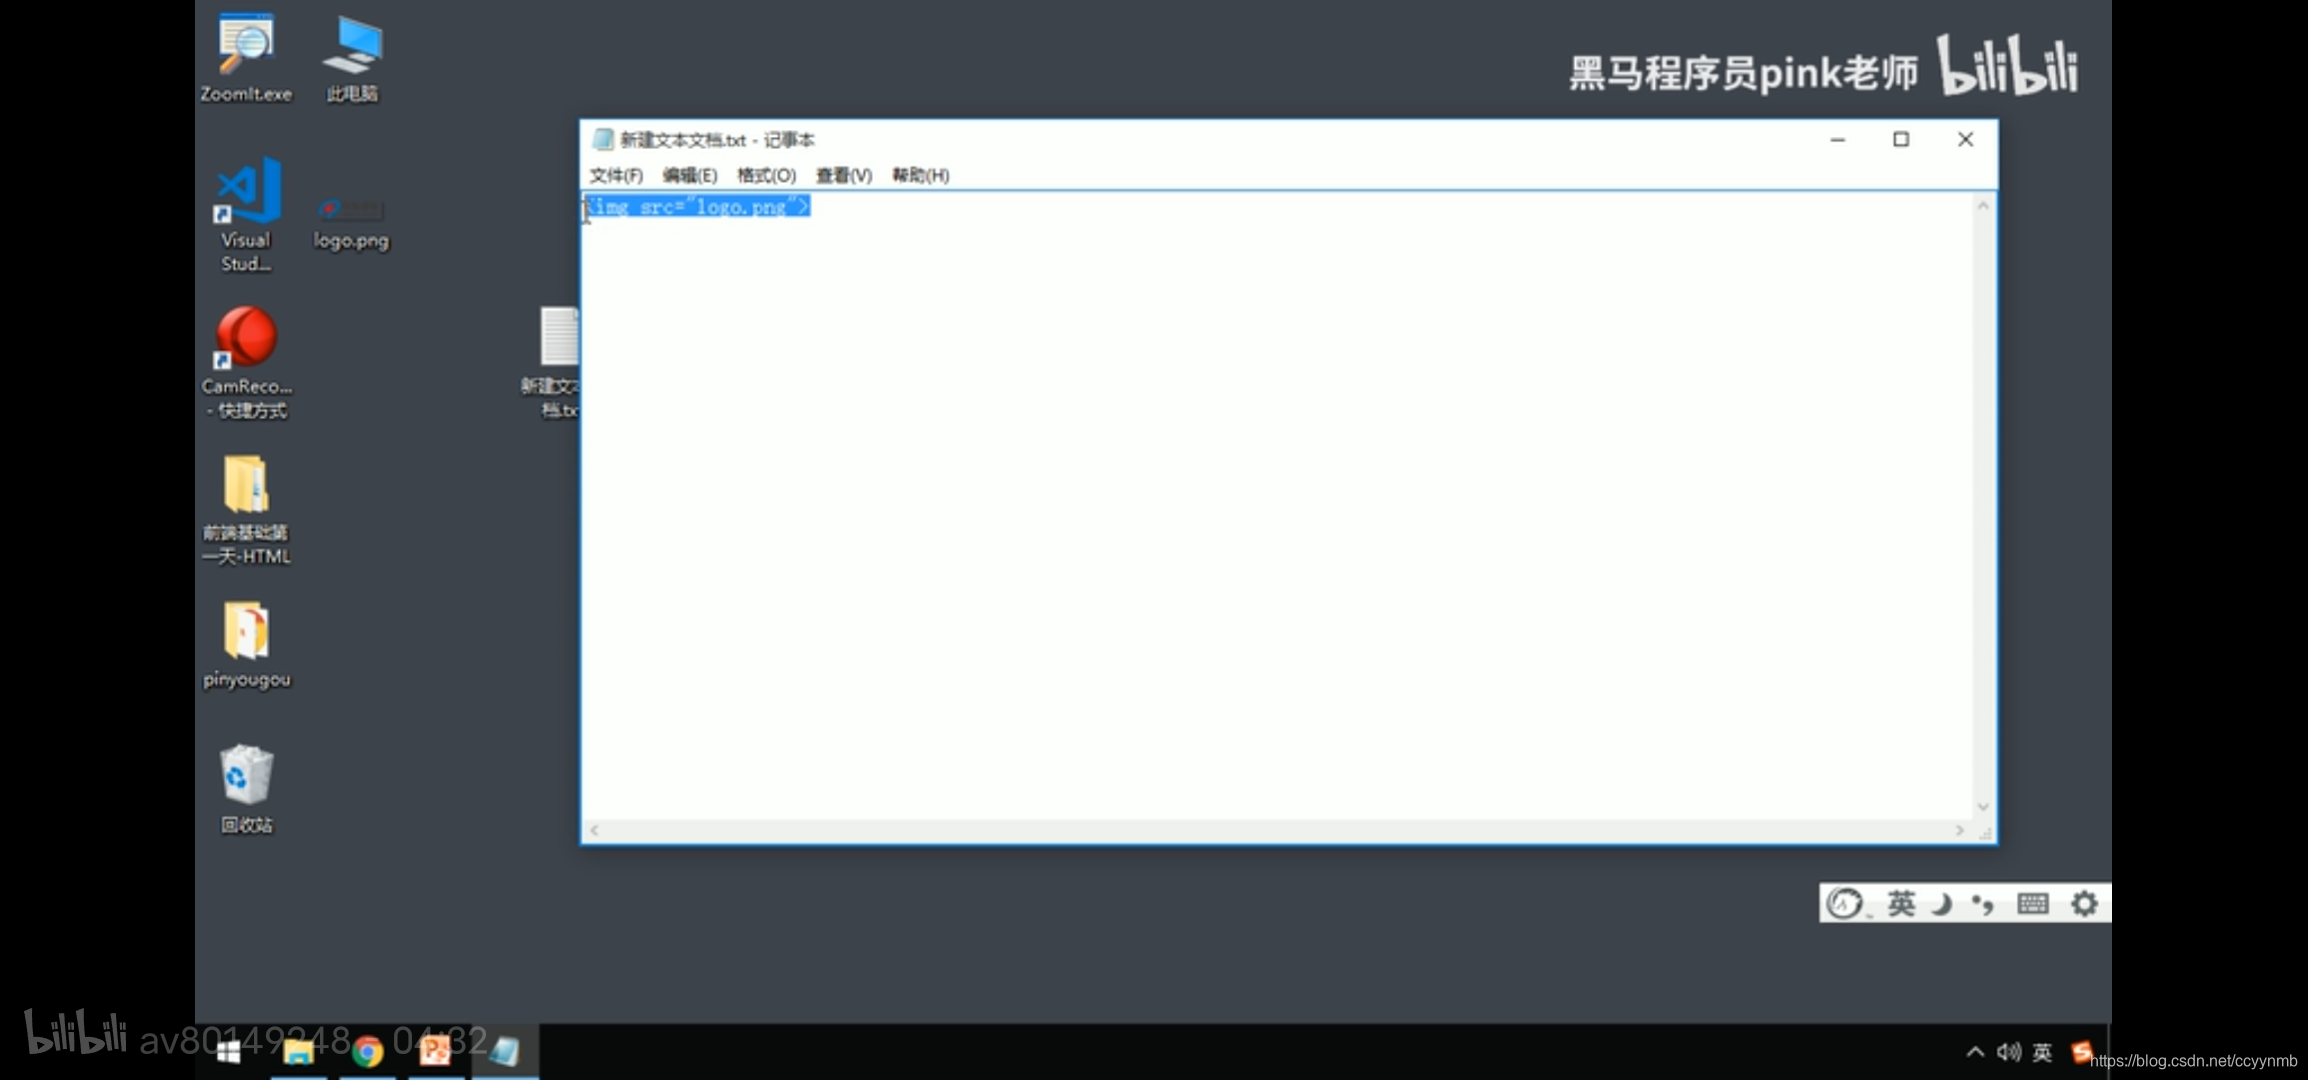Open the ZoomIt.exe desktop icon

click(x=245, y=58)
